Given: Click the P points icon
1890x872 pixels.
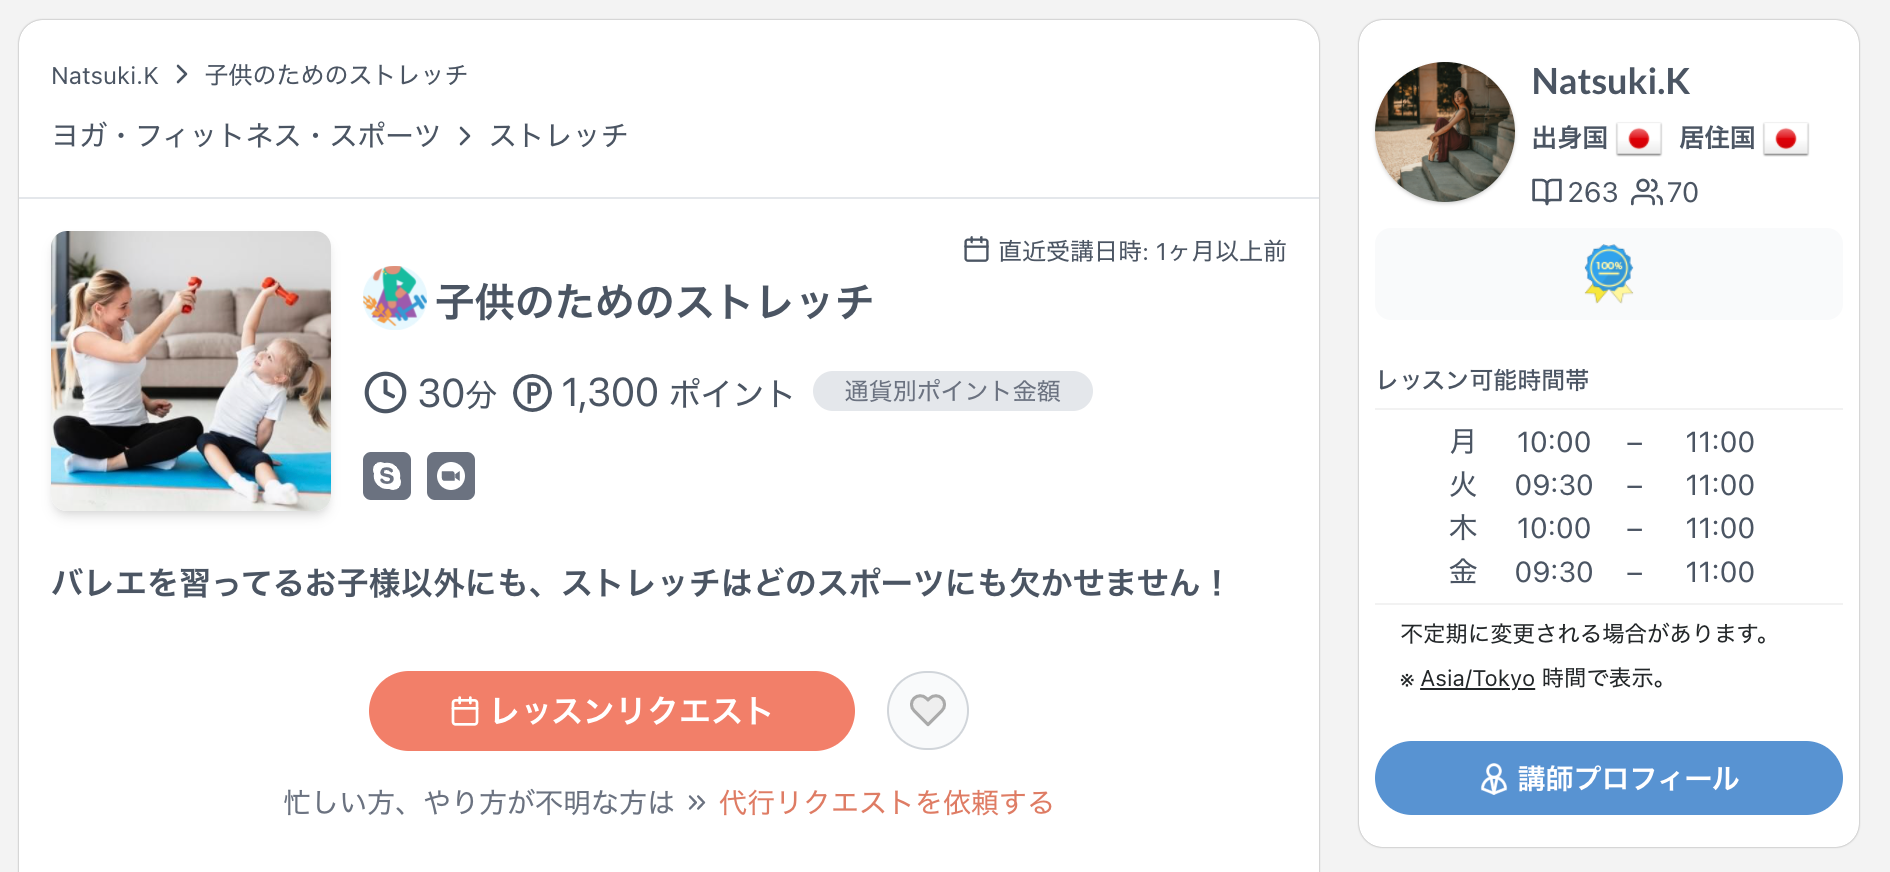Looking at the screenshot, I should tap(532, 393).
